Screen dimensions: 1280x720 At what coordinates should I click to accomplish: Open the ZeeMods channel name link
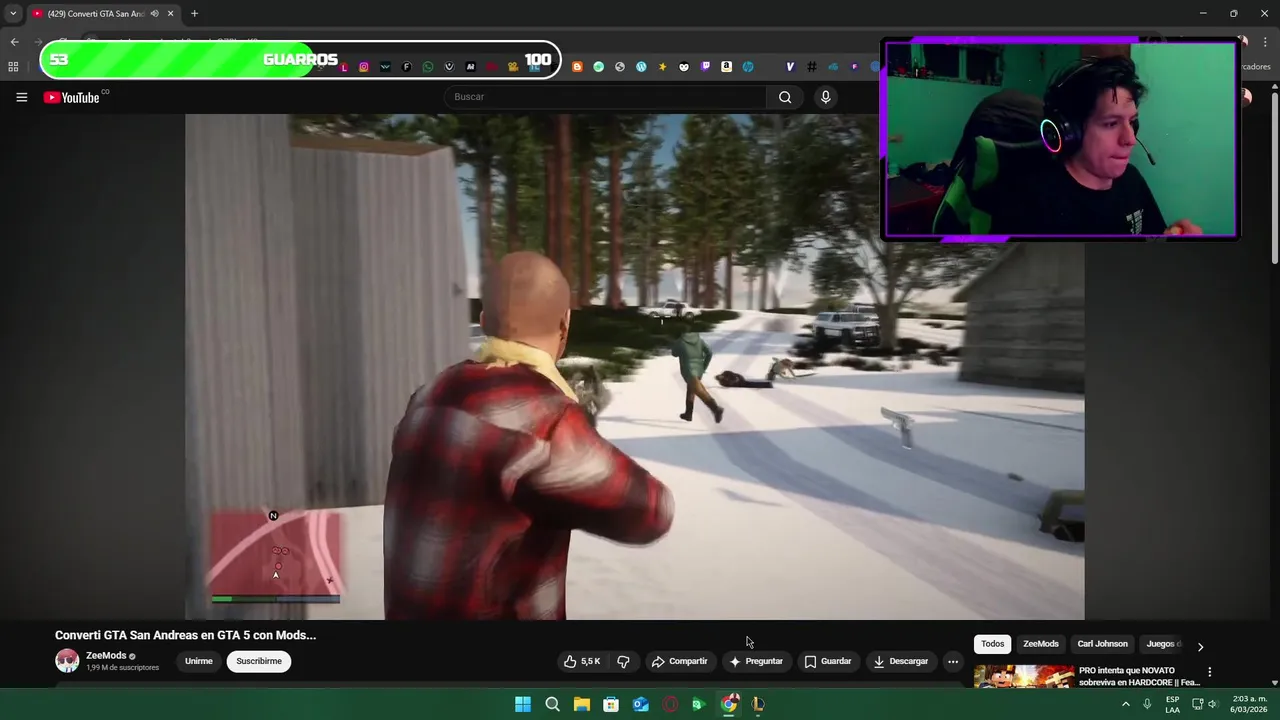tap(106, 656)
